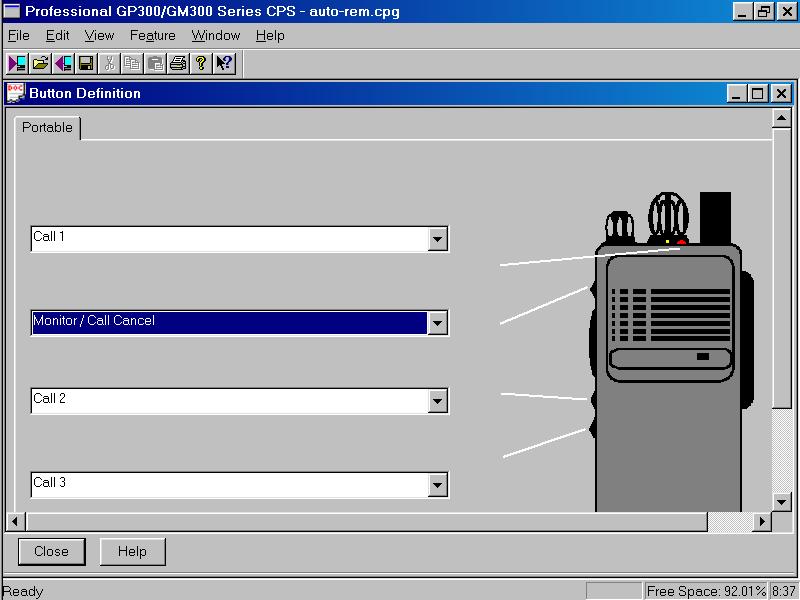Click the horizontal scrollbar right arrow
The height and width of the screenshot is (600, 800).
click(762, 521)
